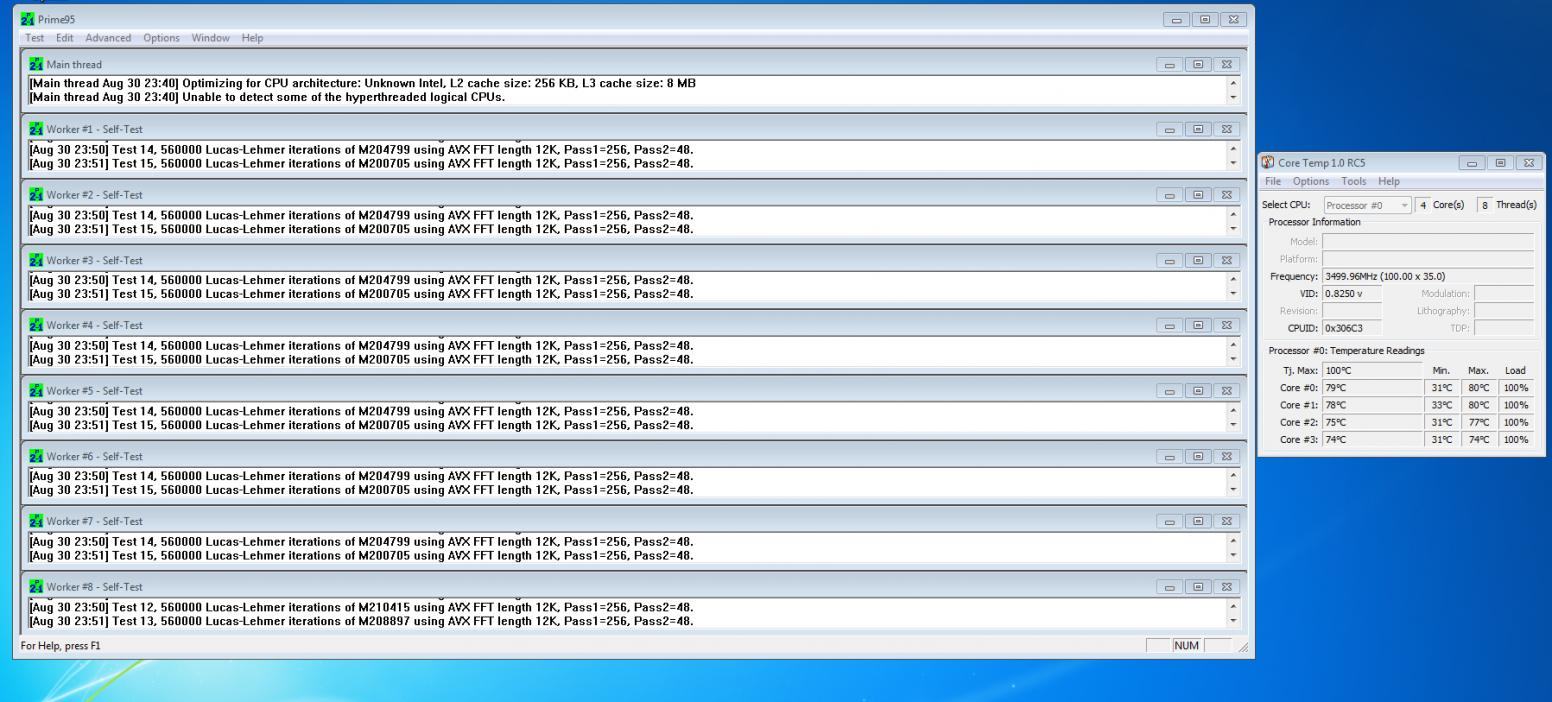This screenshot has height=702, width=1552.
Task: Click Core #2 temperature value 75°C
Action: coord(1371,422)
